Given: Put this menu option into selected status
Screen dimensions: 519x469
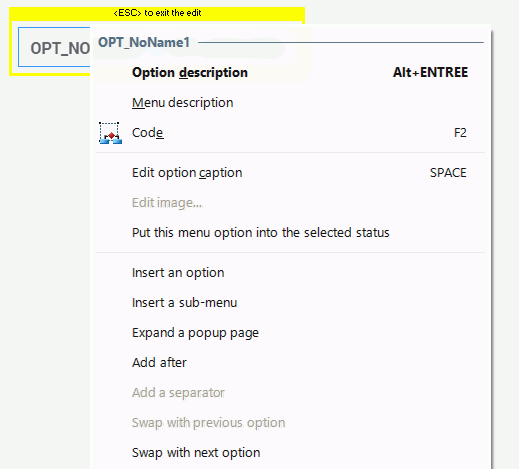Looking at the screenshot, I should coord(290,233).
